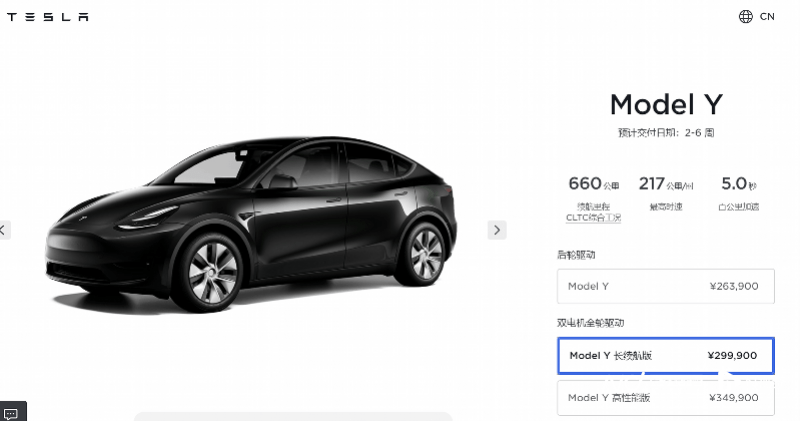
Task: Show the next car image with right chevron
Action: tap(497, 230)
